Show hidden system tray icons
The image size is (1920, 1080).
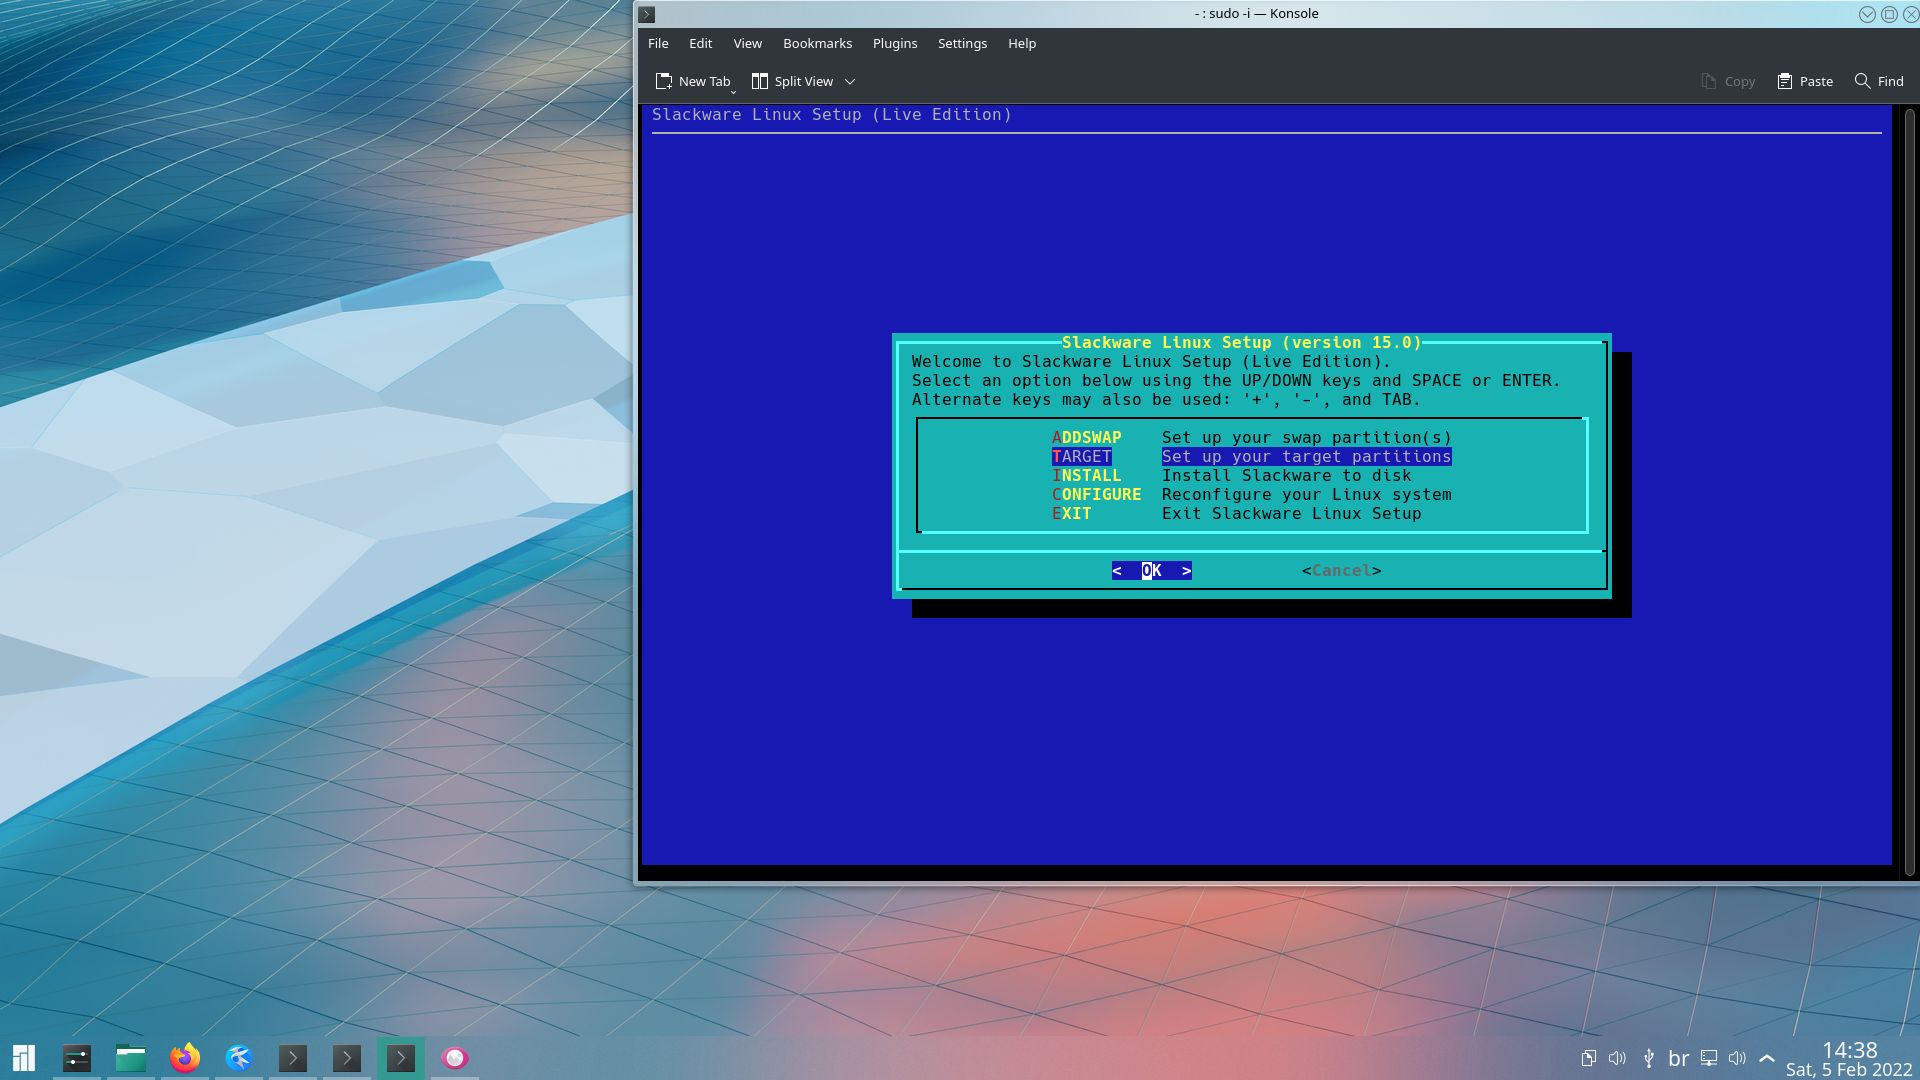1767,1058
